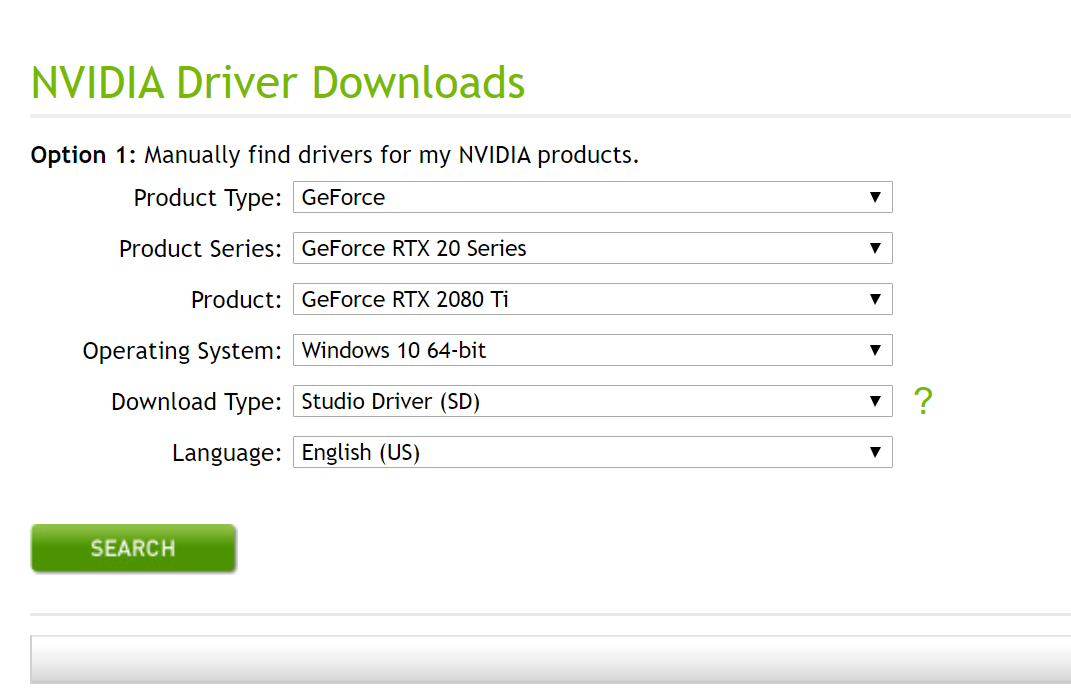Open the Operating System dropdown

[592, 350]
